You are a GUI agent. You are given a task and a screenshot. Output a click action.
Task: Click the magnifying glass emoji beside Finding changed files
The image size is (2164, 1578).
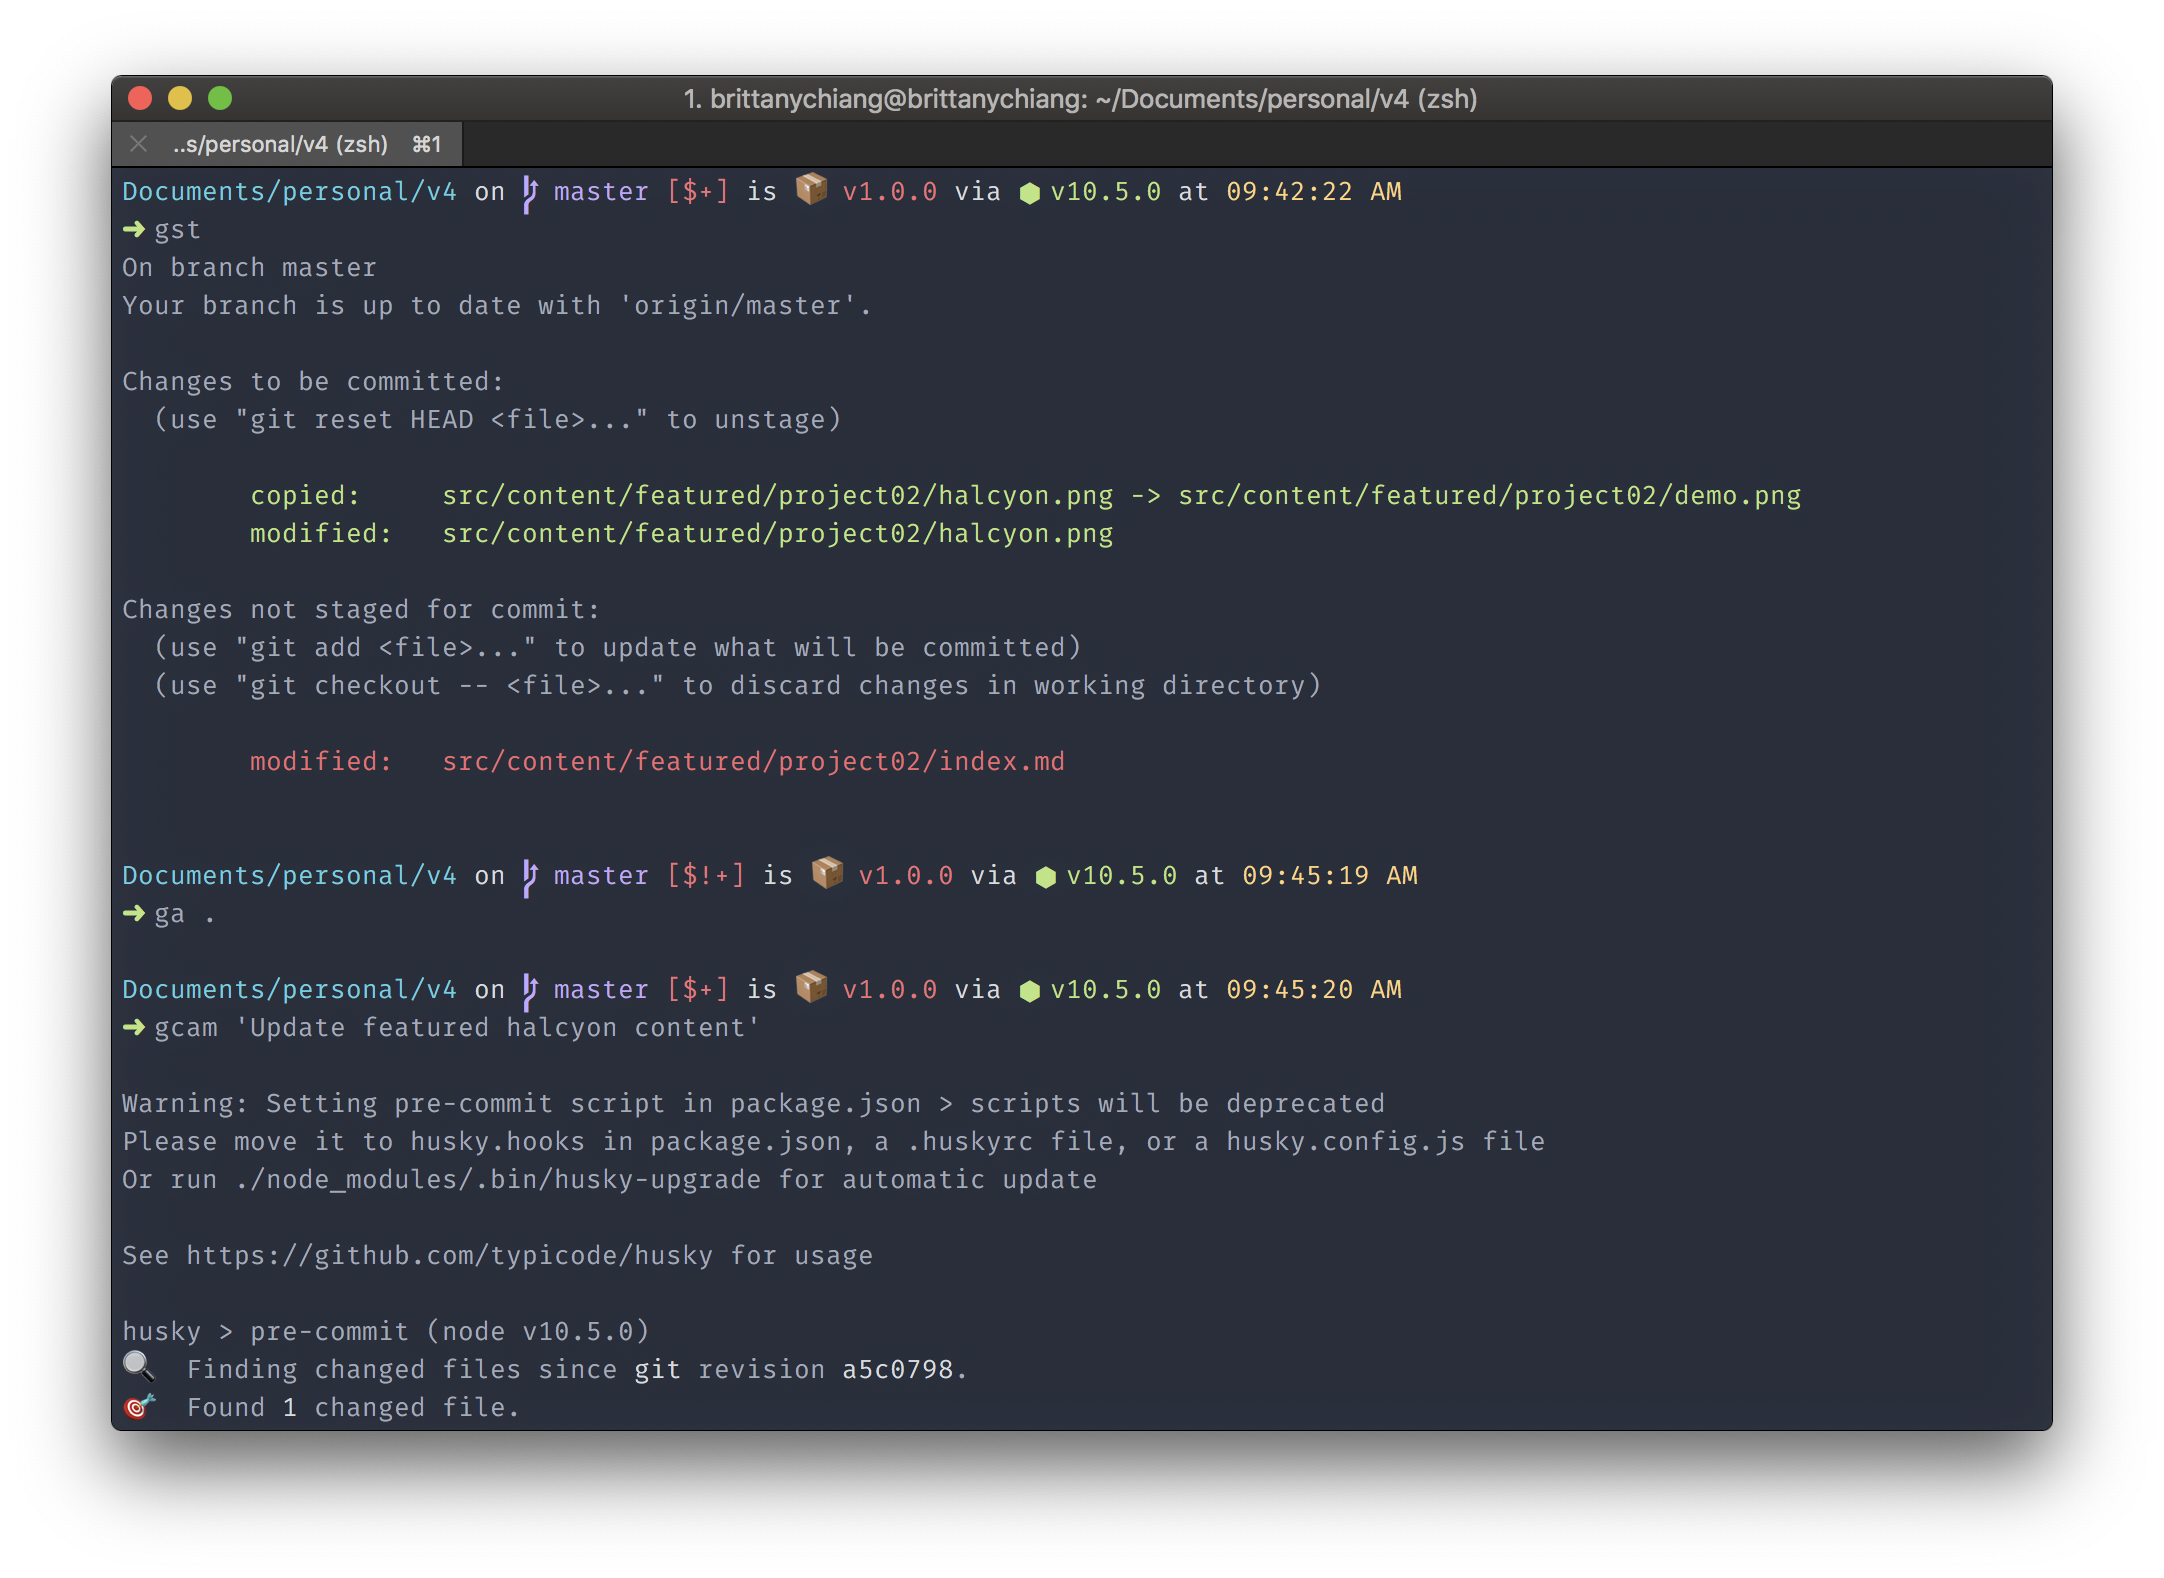[x=138, y=1366]
